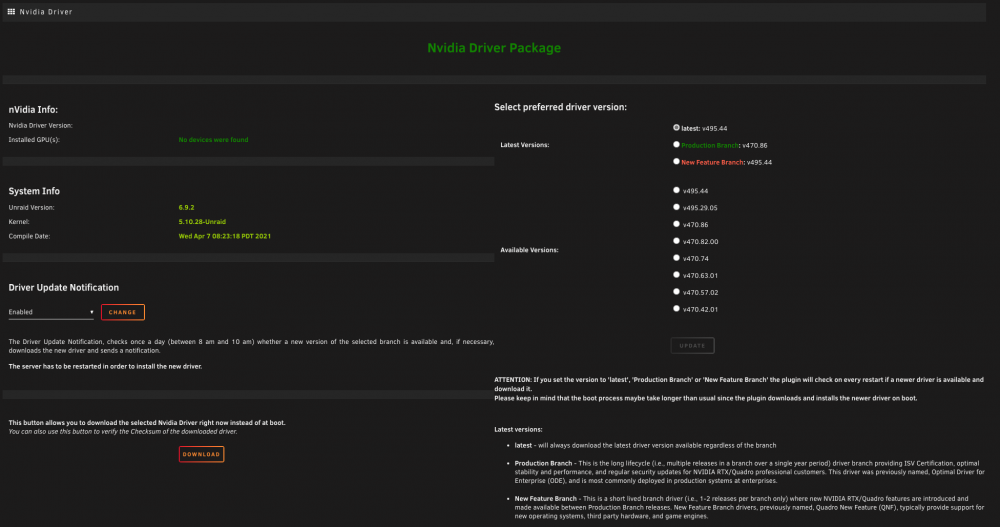Open the Driver Update Notification Enabled dropdown
The image size is (1000, 527).
click(x=51, y=312)
